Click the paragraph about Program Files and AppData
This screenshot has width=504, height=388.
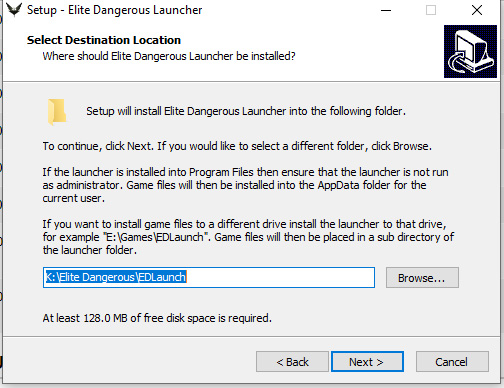(x=245, y=185)
